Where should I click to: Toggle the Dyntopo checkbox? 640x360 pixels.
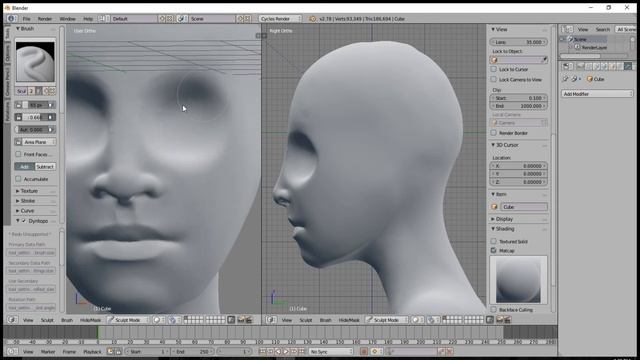tap(24, 221)
